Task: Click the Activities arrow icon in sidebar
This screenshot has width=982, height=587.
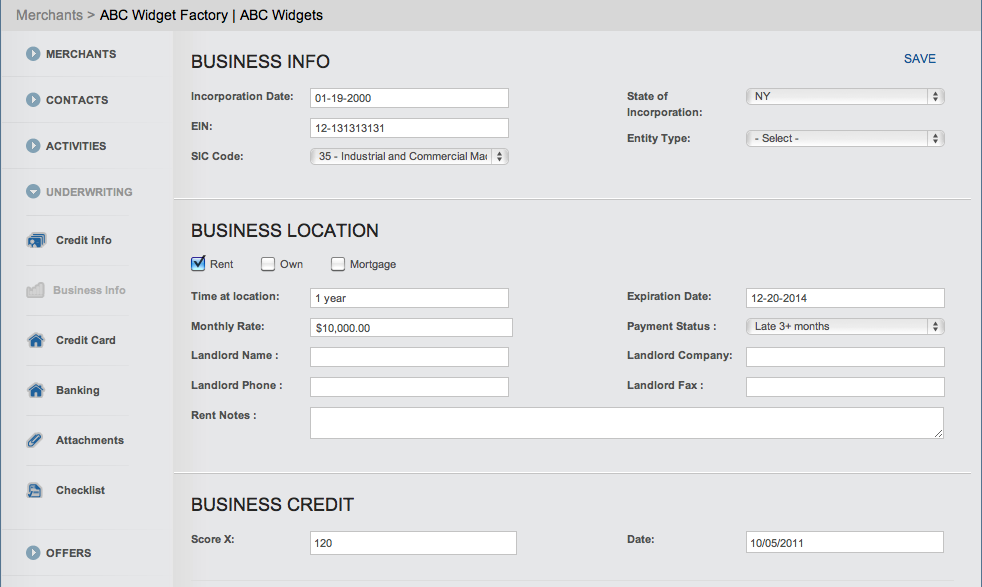Action: pos(33,145)
